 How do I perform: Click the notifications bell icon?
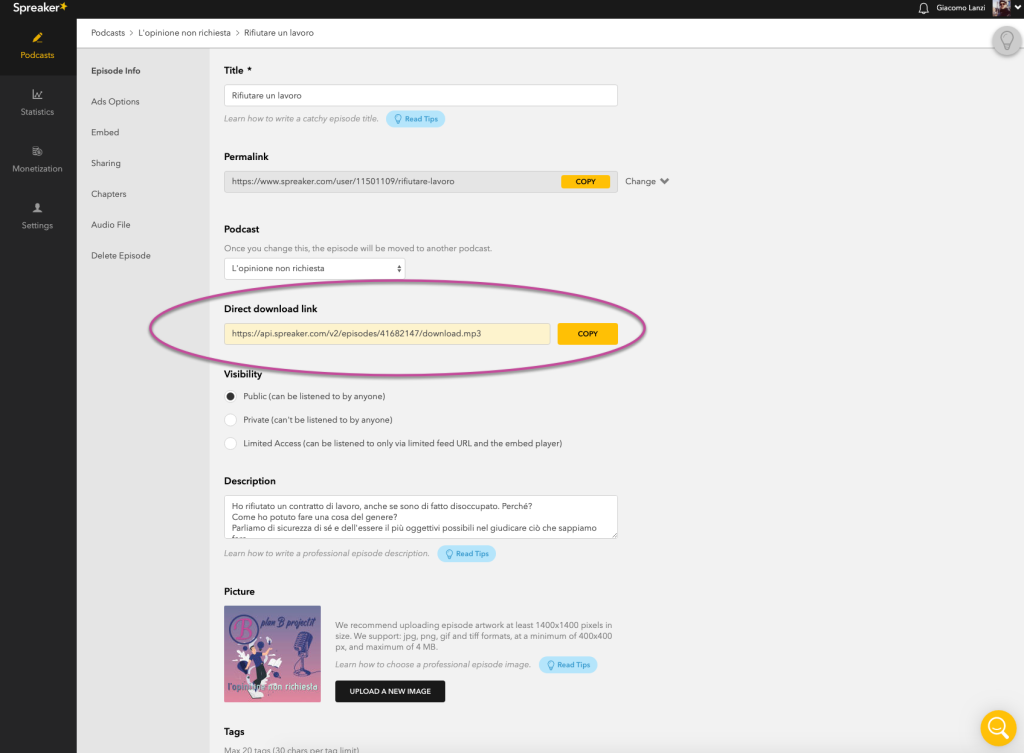coord(923,8)
